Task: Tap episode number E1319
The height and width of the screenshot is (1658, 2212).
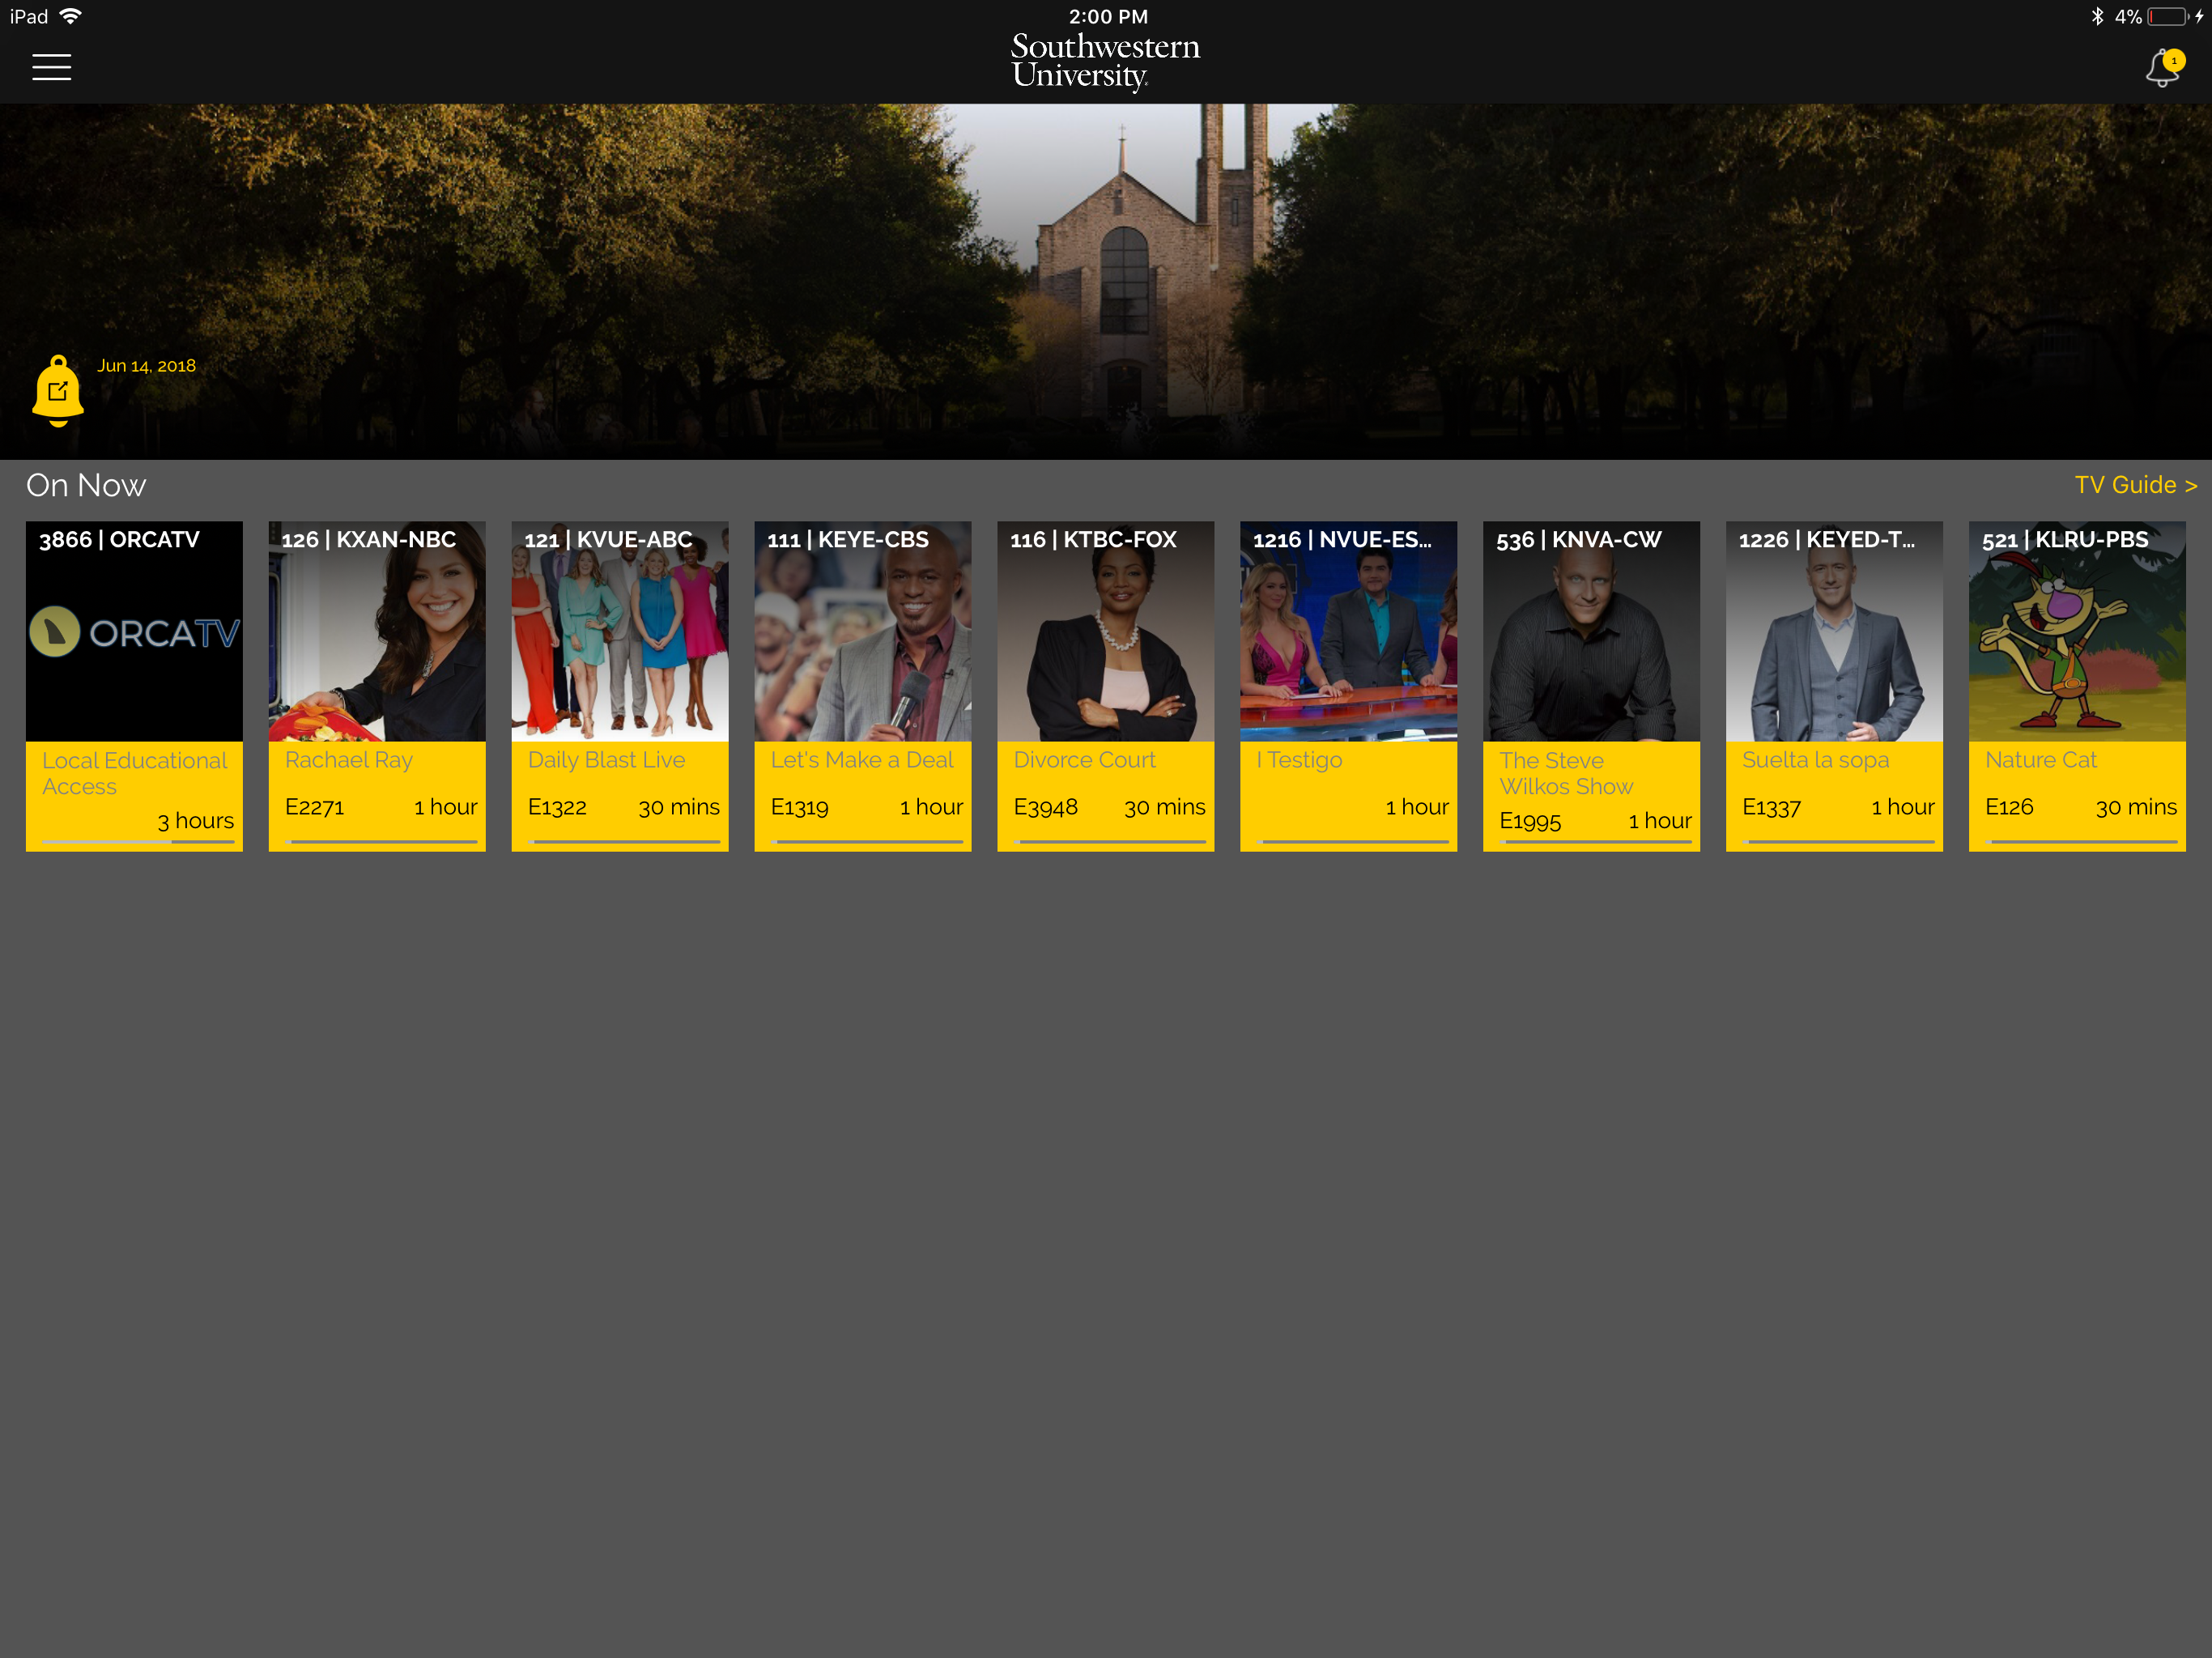Action: coord(800,807)
